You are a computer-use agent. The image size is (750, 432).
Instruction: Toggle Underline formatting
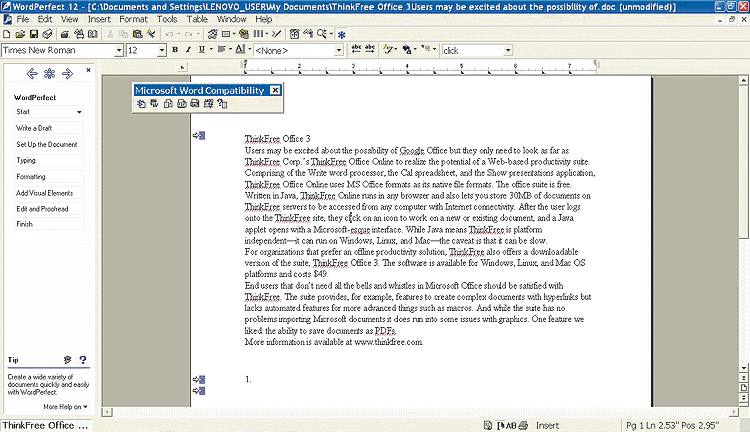[202, 50]
